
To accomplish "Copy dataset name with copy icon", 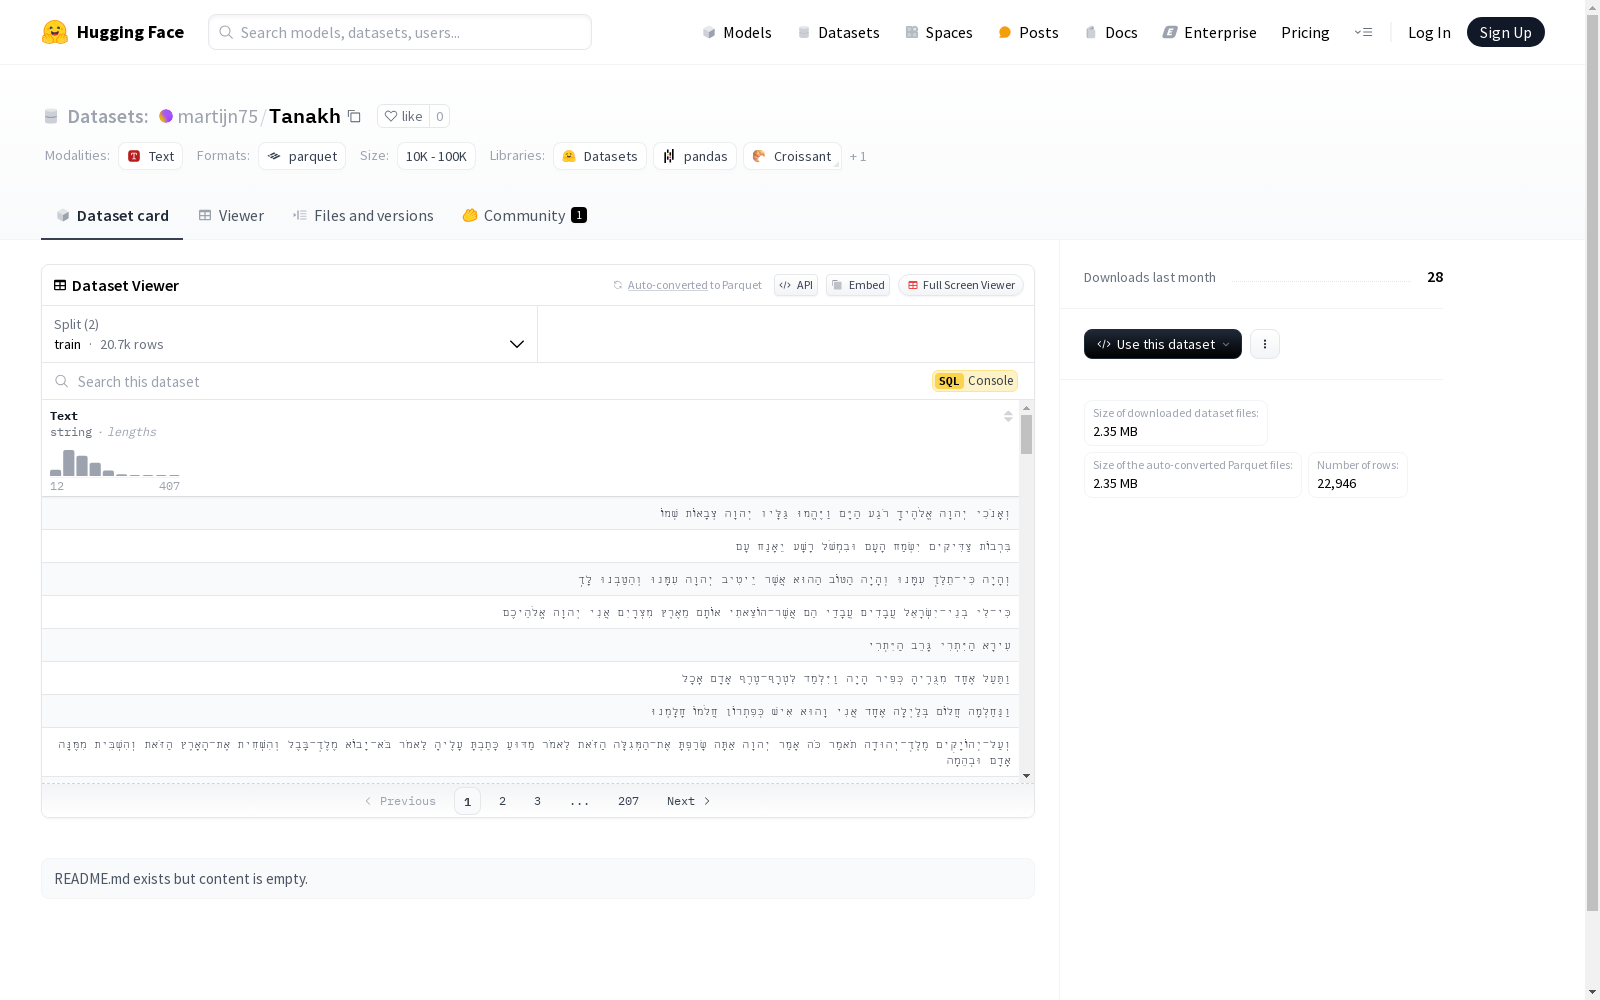I will (354, 116).
